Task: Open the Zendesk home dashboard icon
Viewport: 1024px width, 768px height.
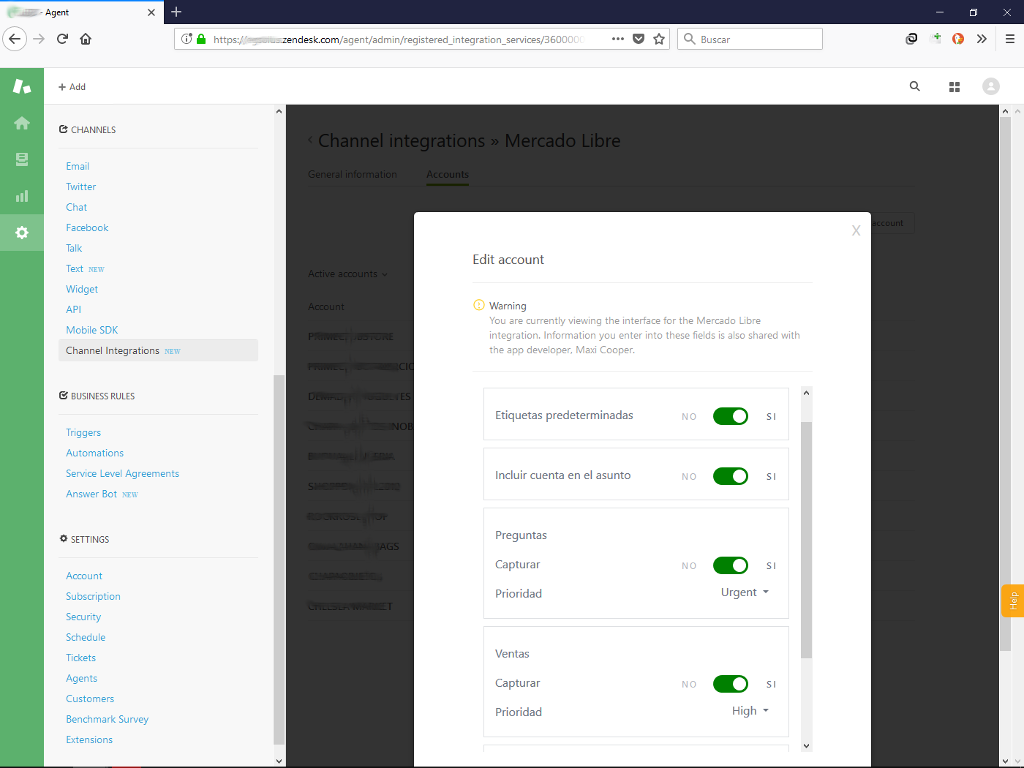Action: tap(21, 123)
